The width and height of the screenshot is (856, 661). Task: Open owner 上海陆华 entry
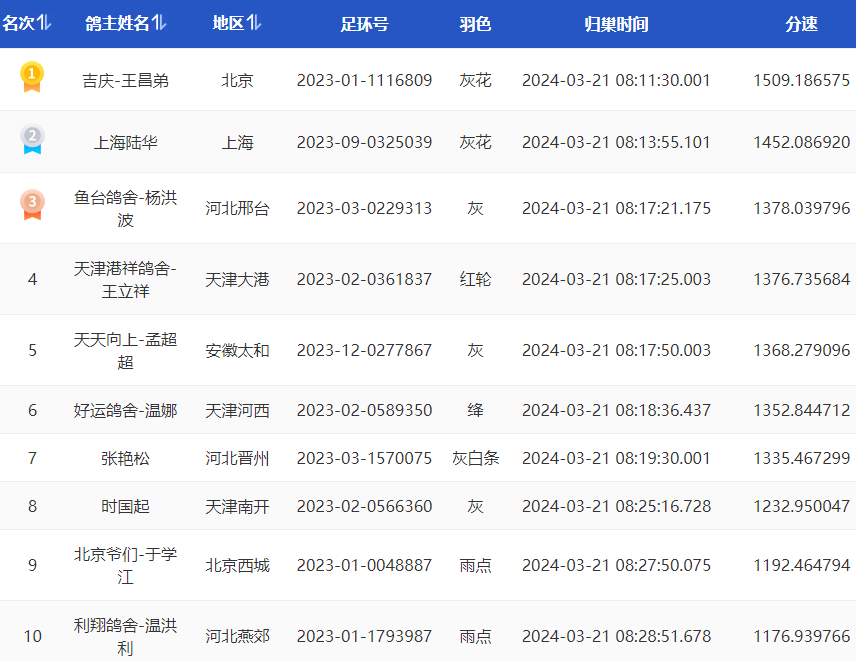pyautogui.click(x=125, y=142)
